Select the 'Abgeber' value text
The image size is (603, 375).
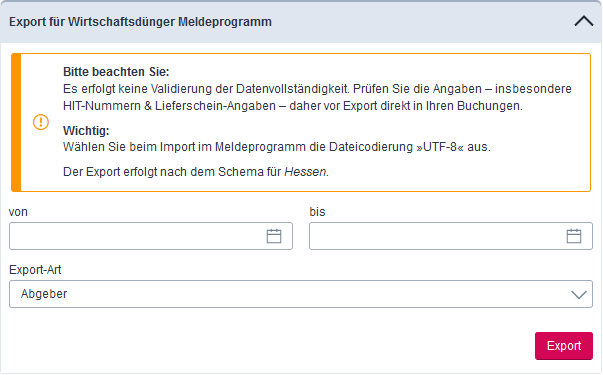pyautogui.click(x=44, y=294)
